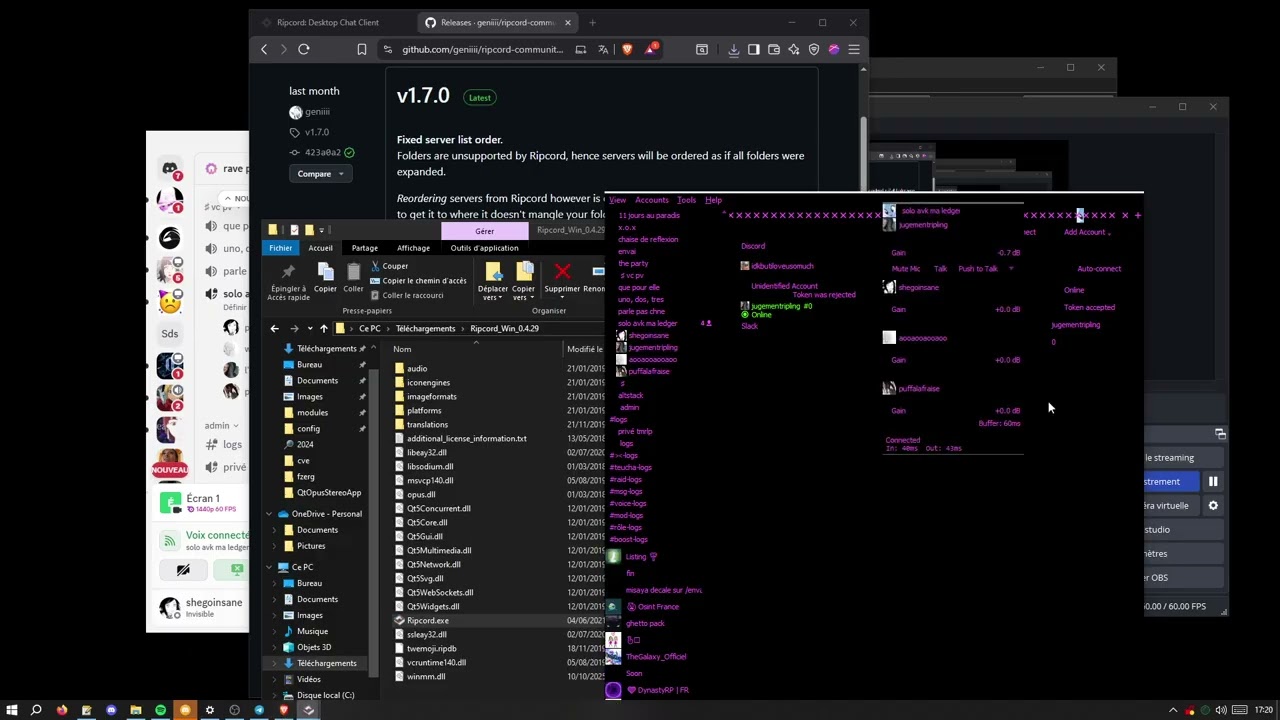Open Brave Rewards triangle icon

coord(651,49)
